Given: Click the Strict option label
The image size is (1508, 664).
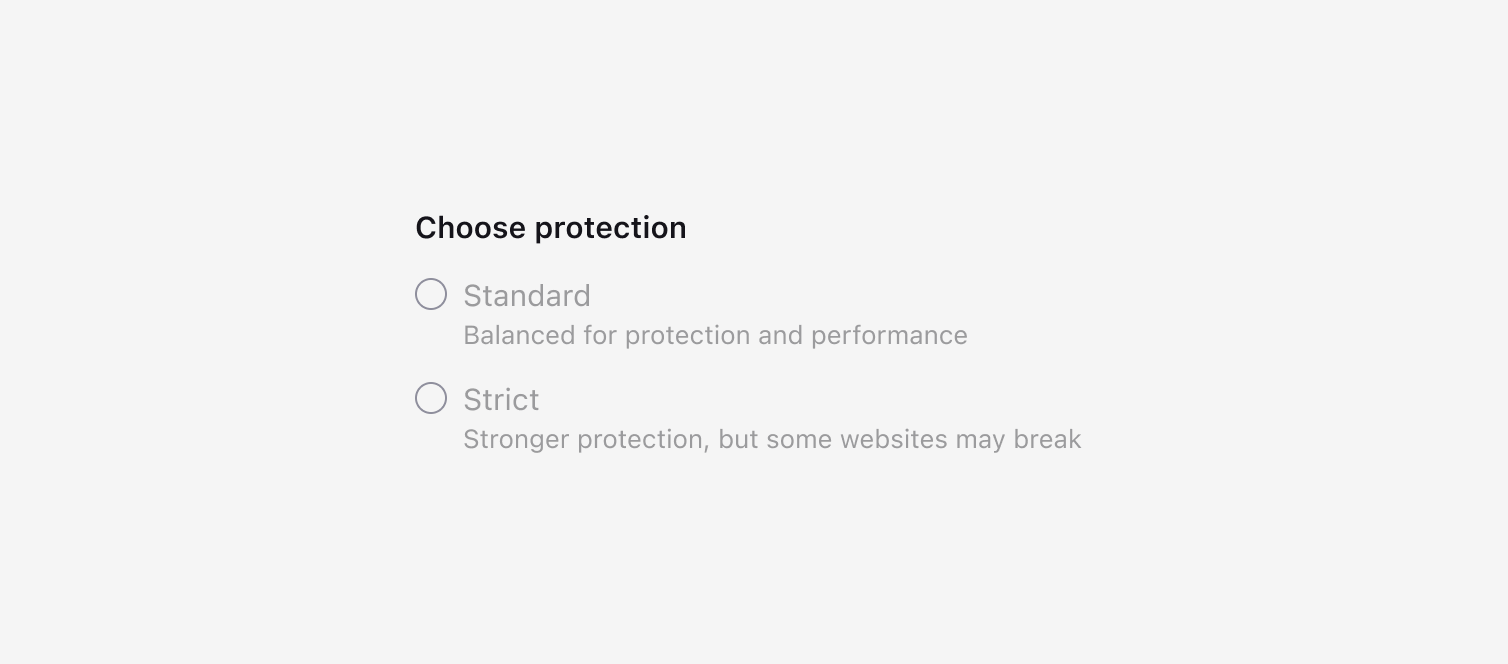Looking at the screenshot, I should pyautogui.click(x=501, y=400).
